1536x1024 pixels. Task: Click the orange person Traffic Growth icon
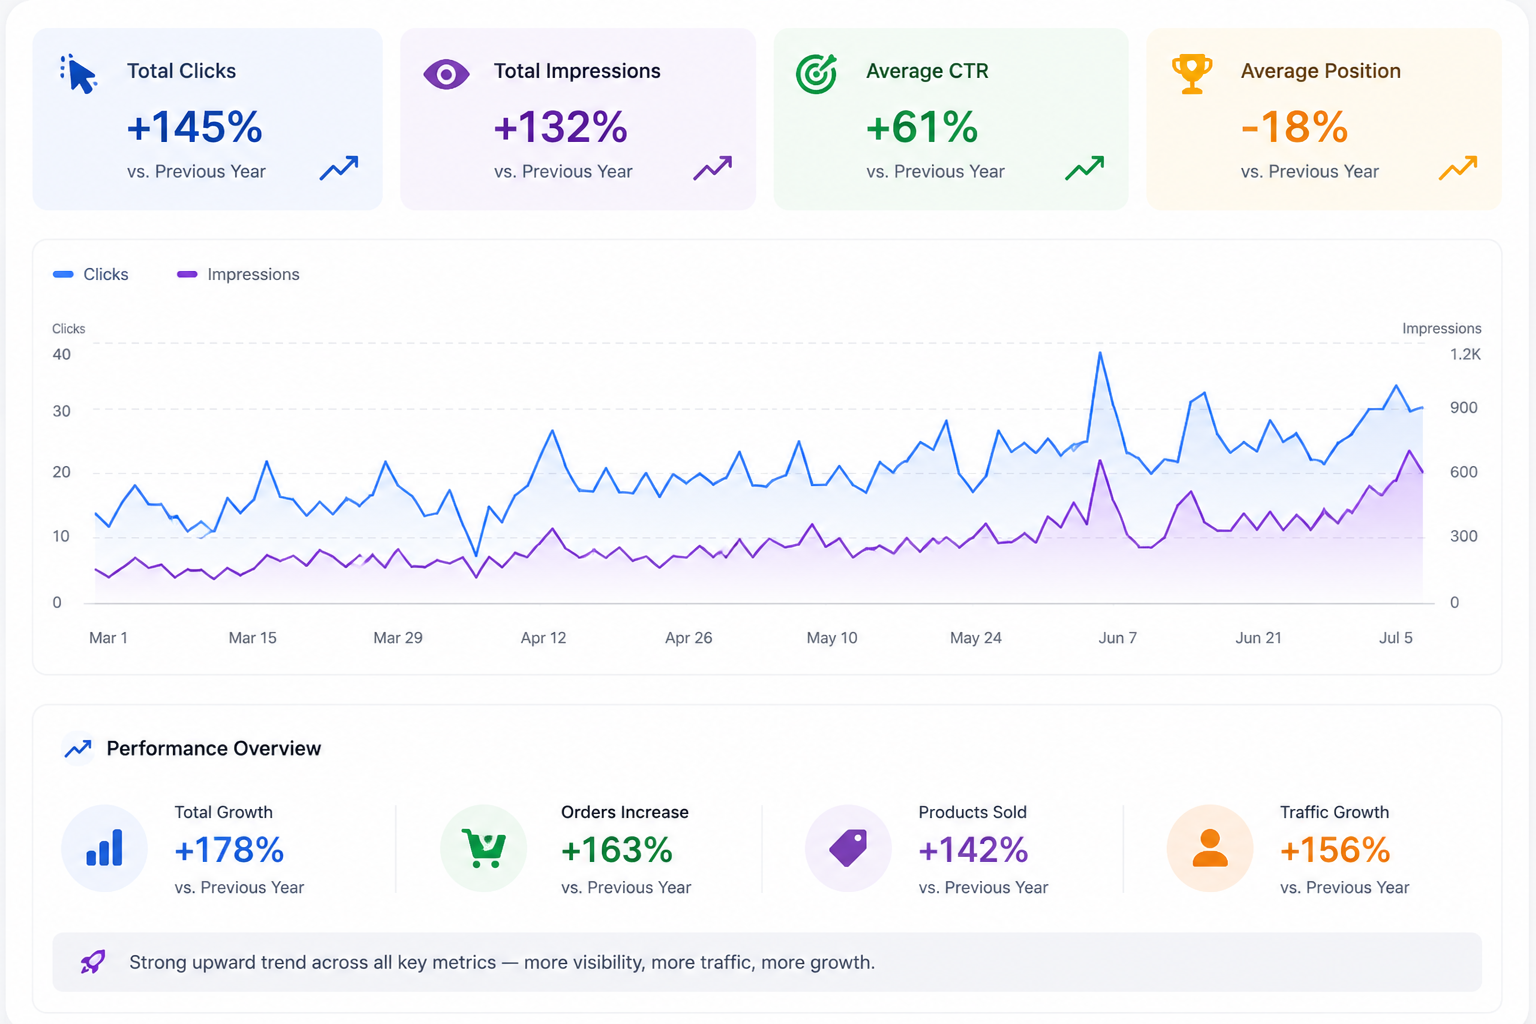1210,848
